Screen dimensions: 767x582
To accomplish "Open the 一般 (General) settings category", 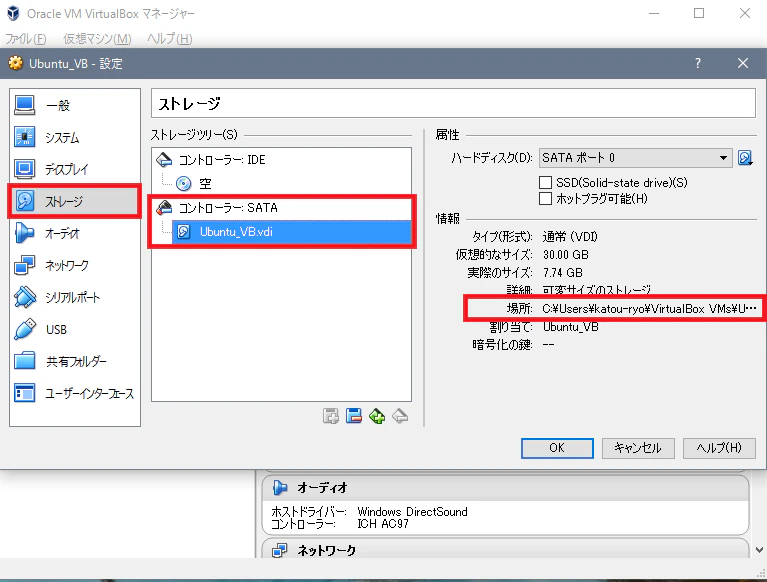I will (75, 105).
